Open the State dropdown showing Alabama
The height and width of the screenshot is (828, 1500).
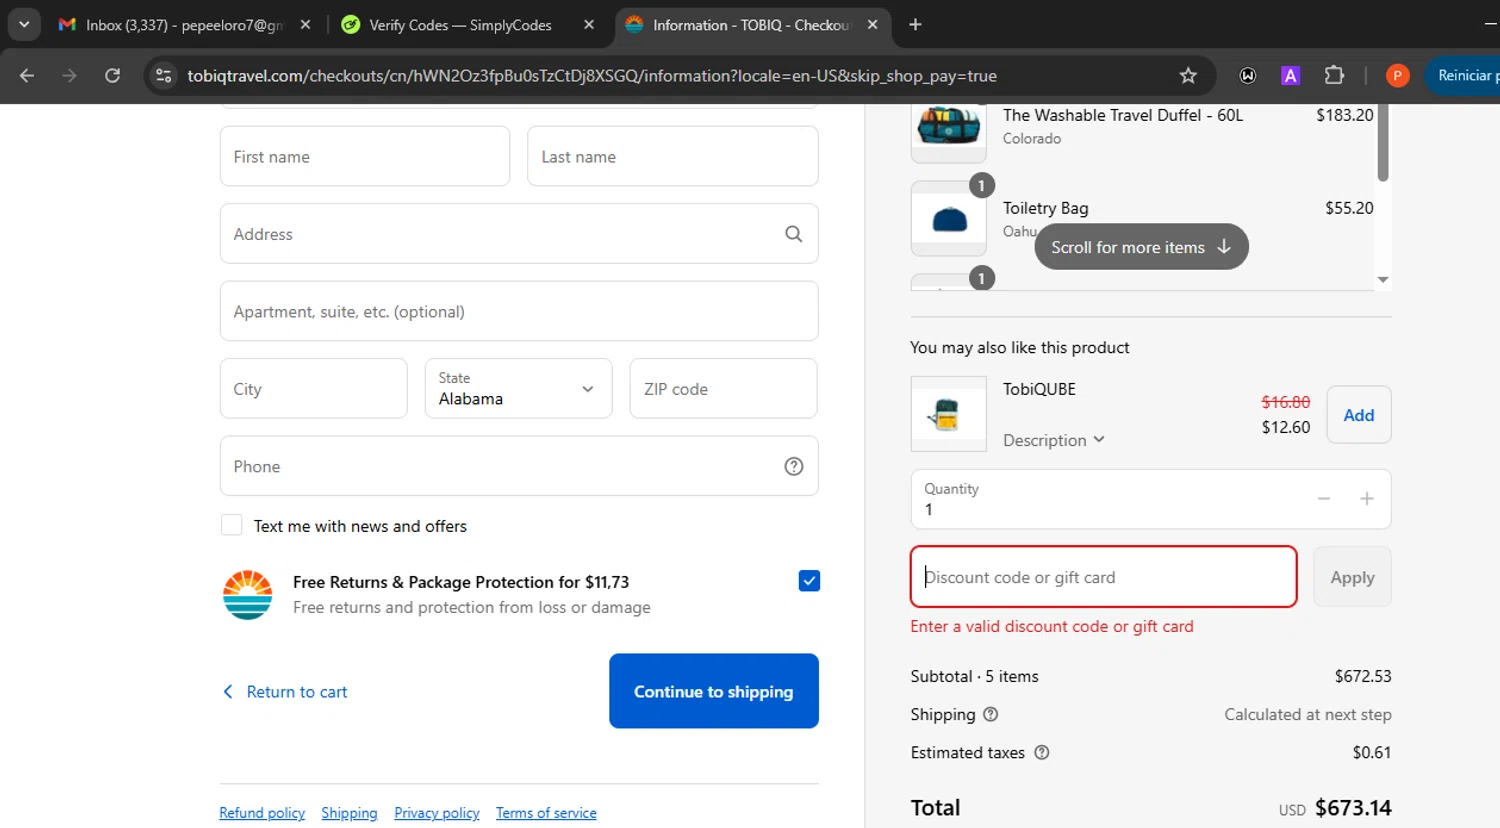tap(518, 388)
